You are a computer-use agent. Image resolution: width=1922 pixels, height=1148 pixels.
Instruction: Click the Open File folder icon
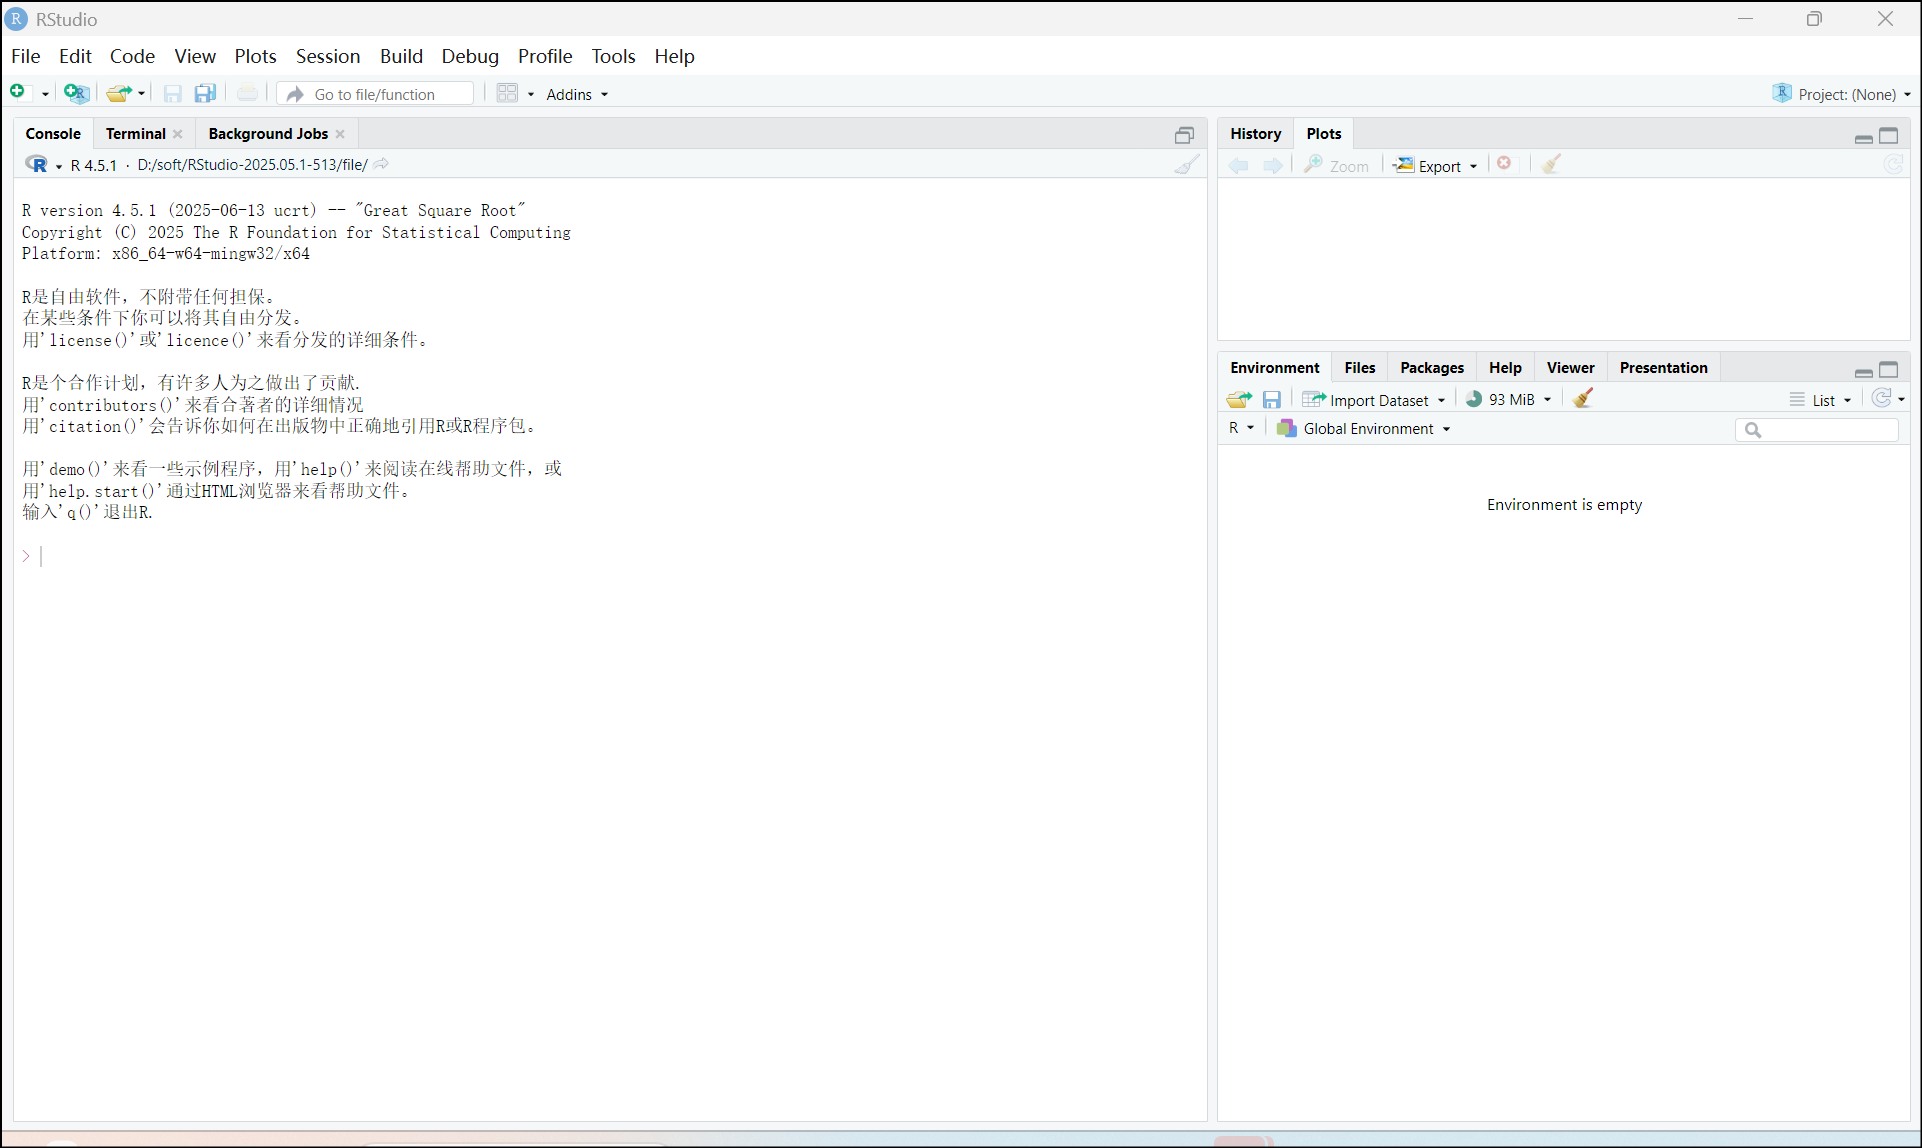tap(119, 93)
